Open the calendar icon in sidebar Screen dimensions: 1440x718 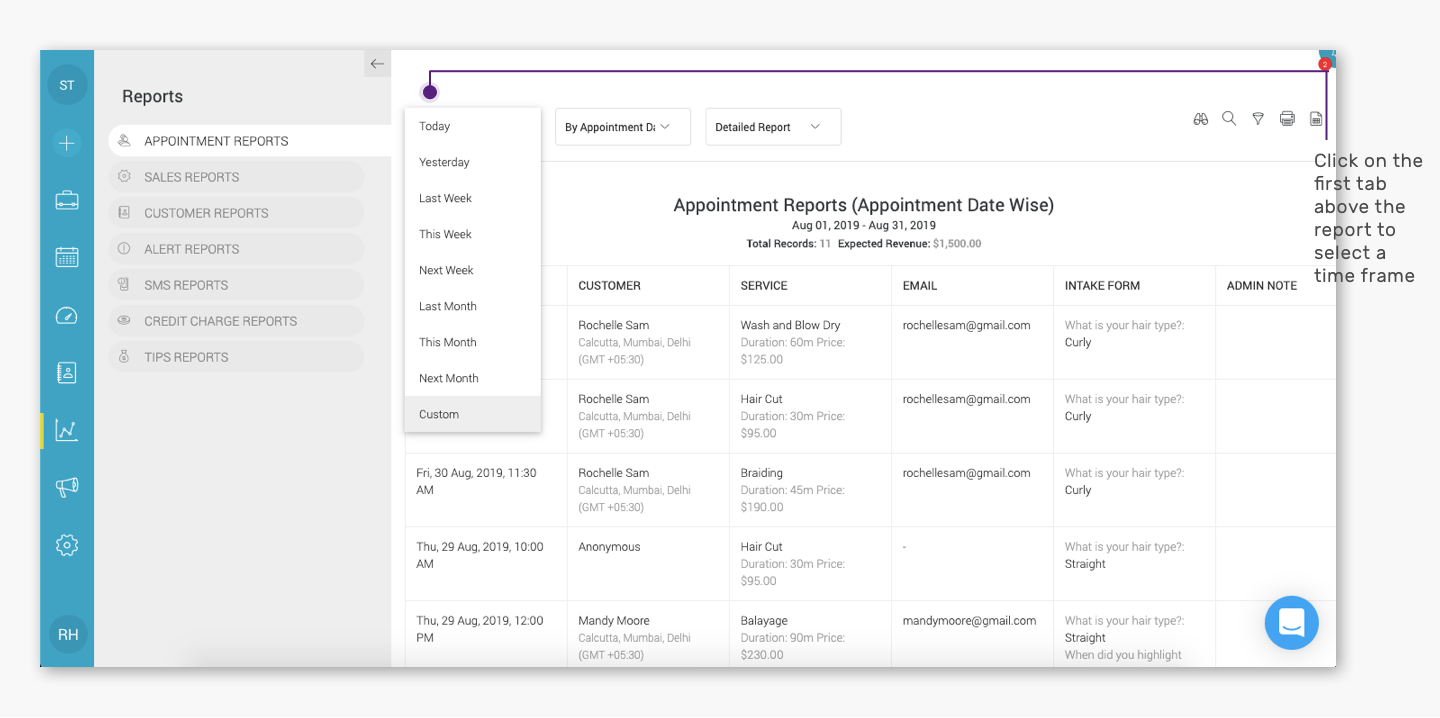pyautogui.click(x=67, y=257)
